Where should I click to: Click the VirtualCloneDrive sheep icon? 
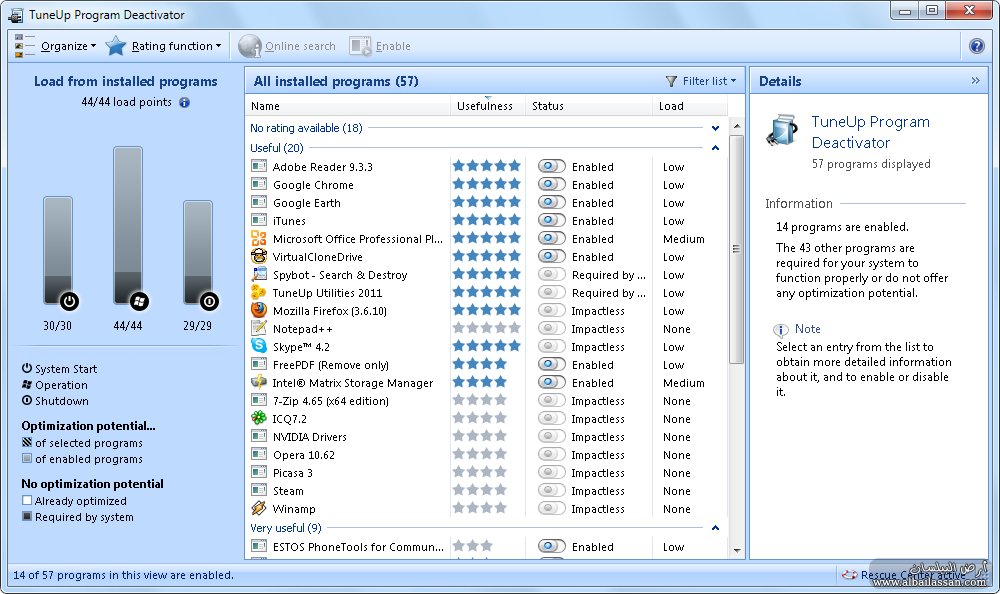(259, 256)
